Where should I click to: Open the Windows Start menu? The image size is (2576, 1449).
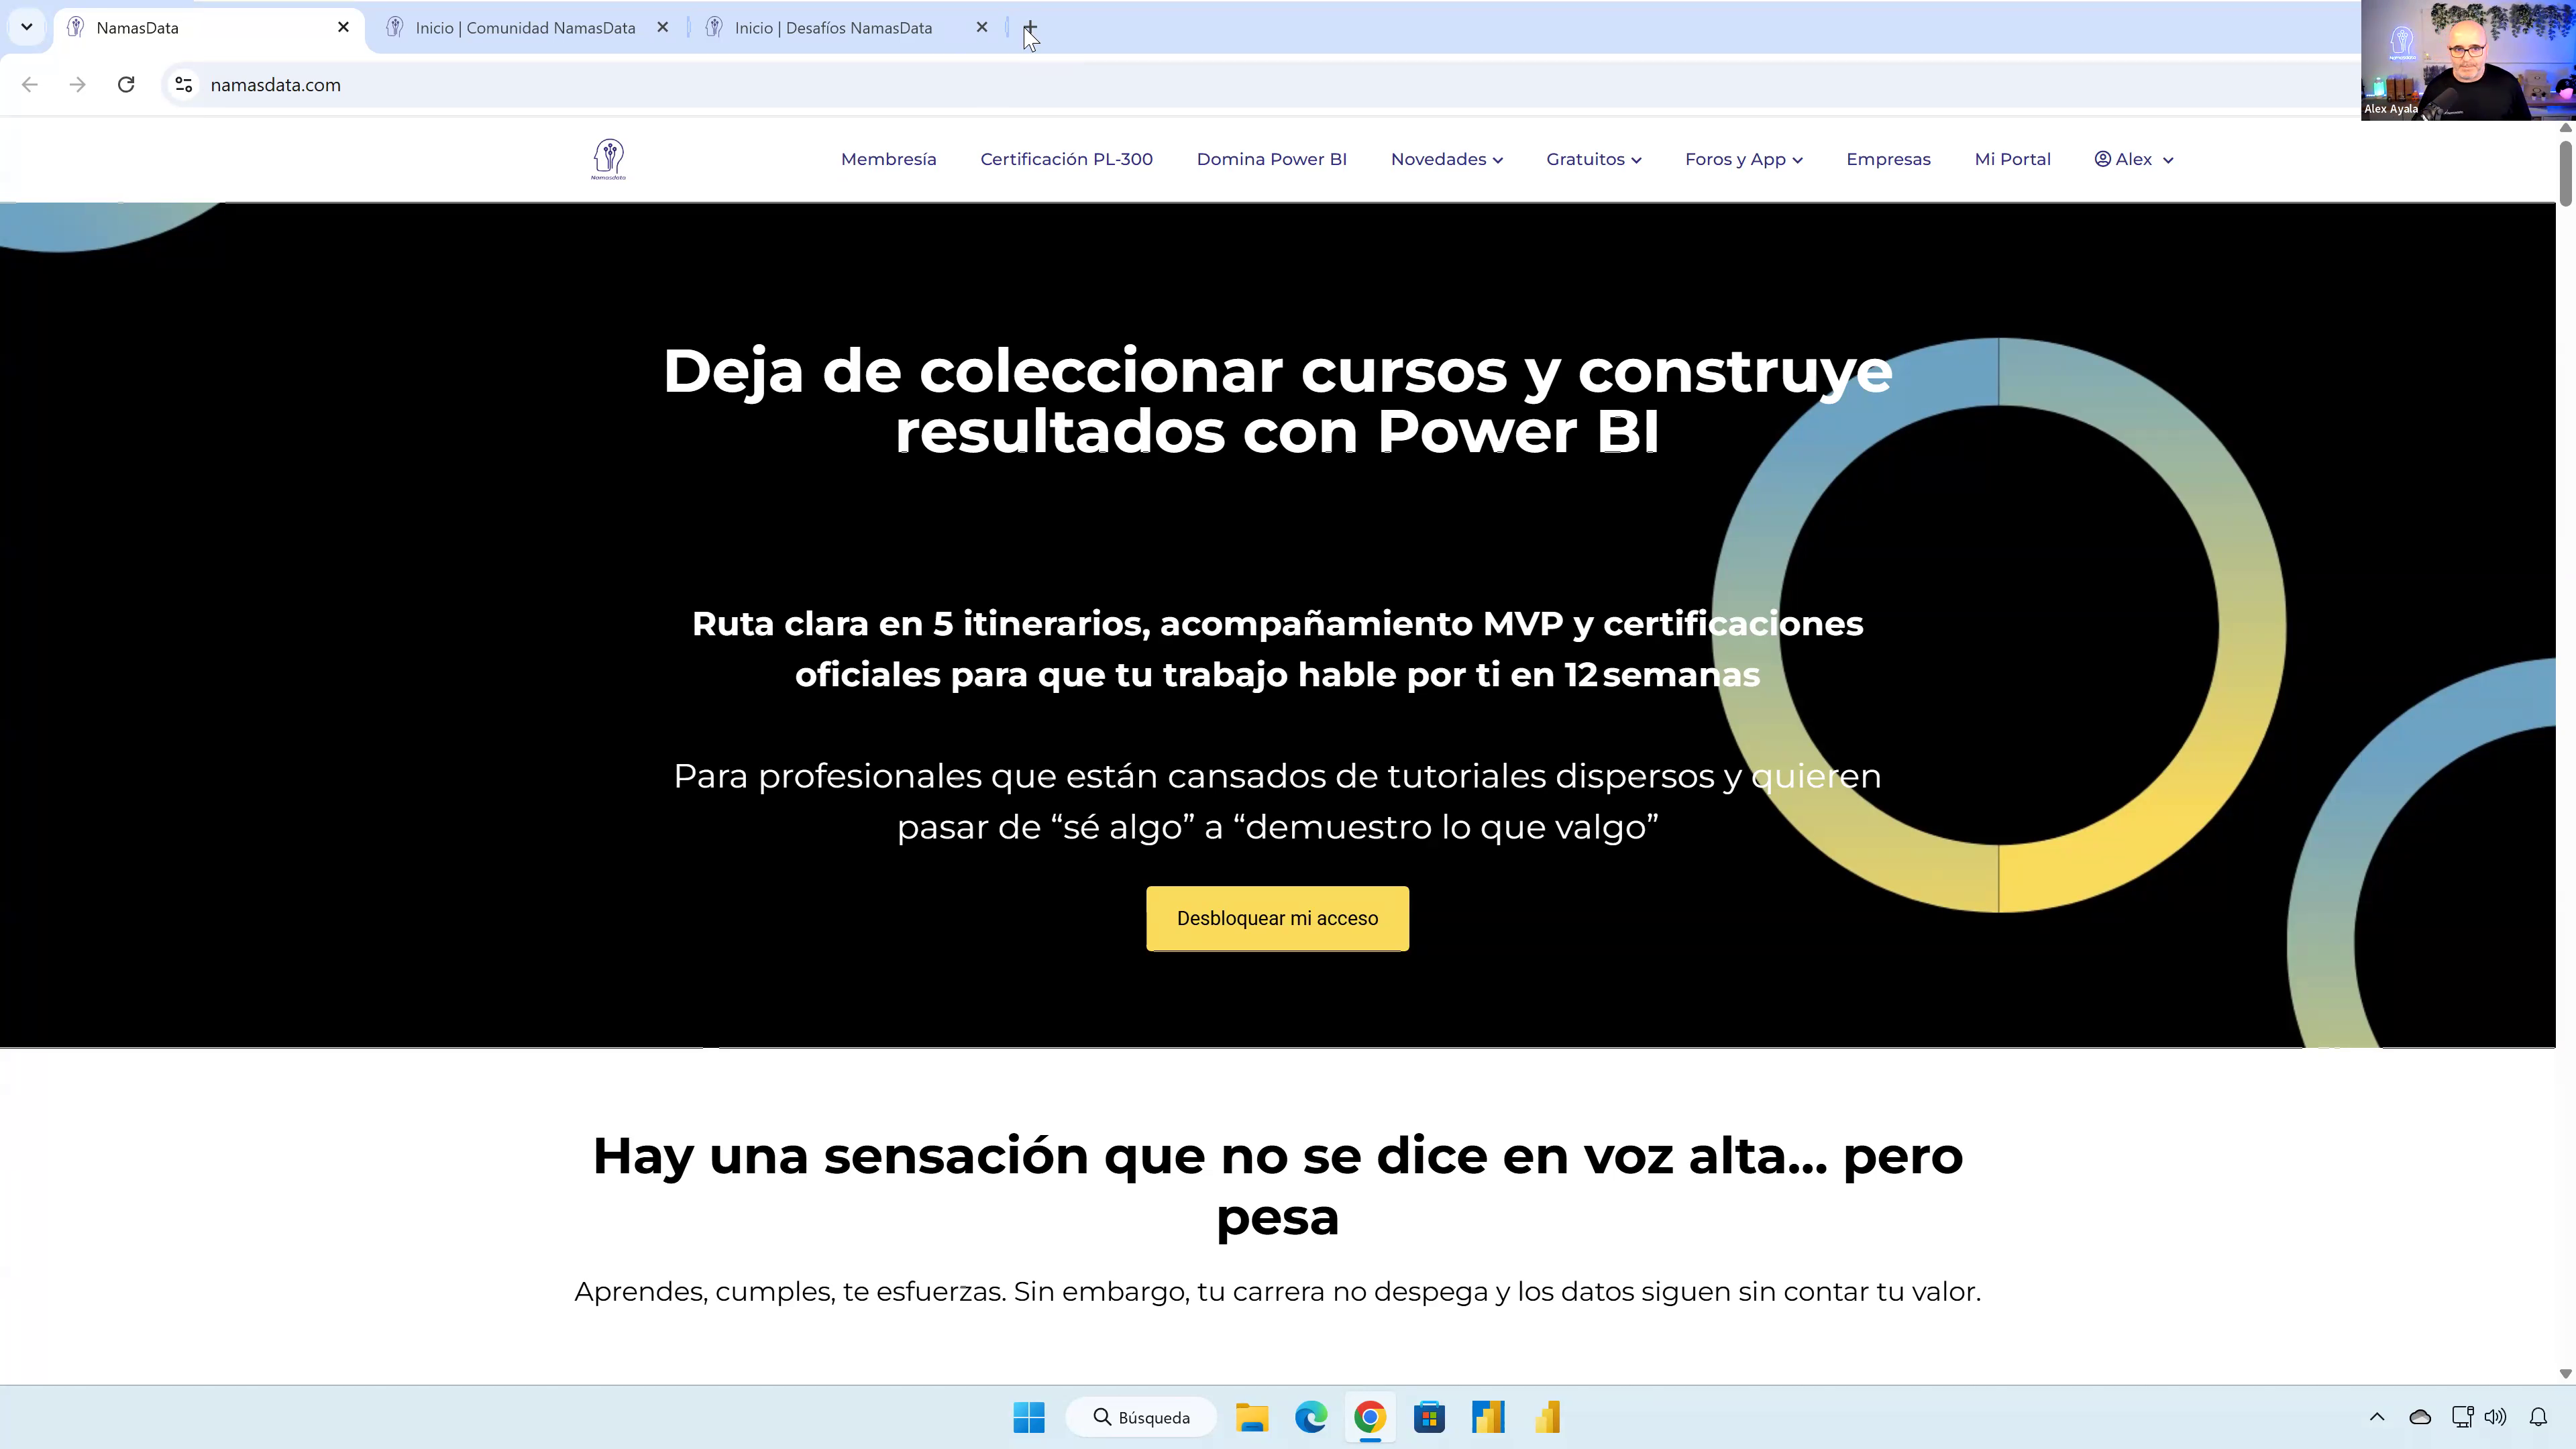pyautogui.click(x=1029, y=1417)
